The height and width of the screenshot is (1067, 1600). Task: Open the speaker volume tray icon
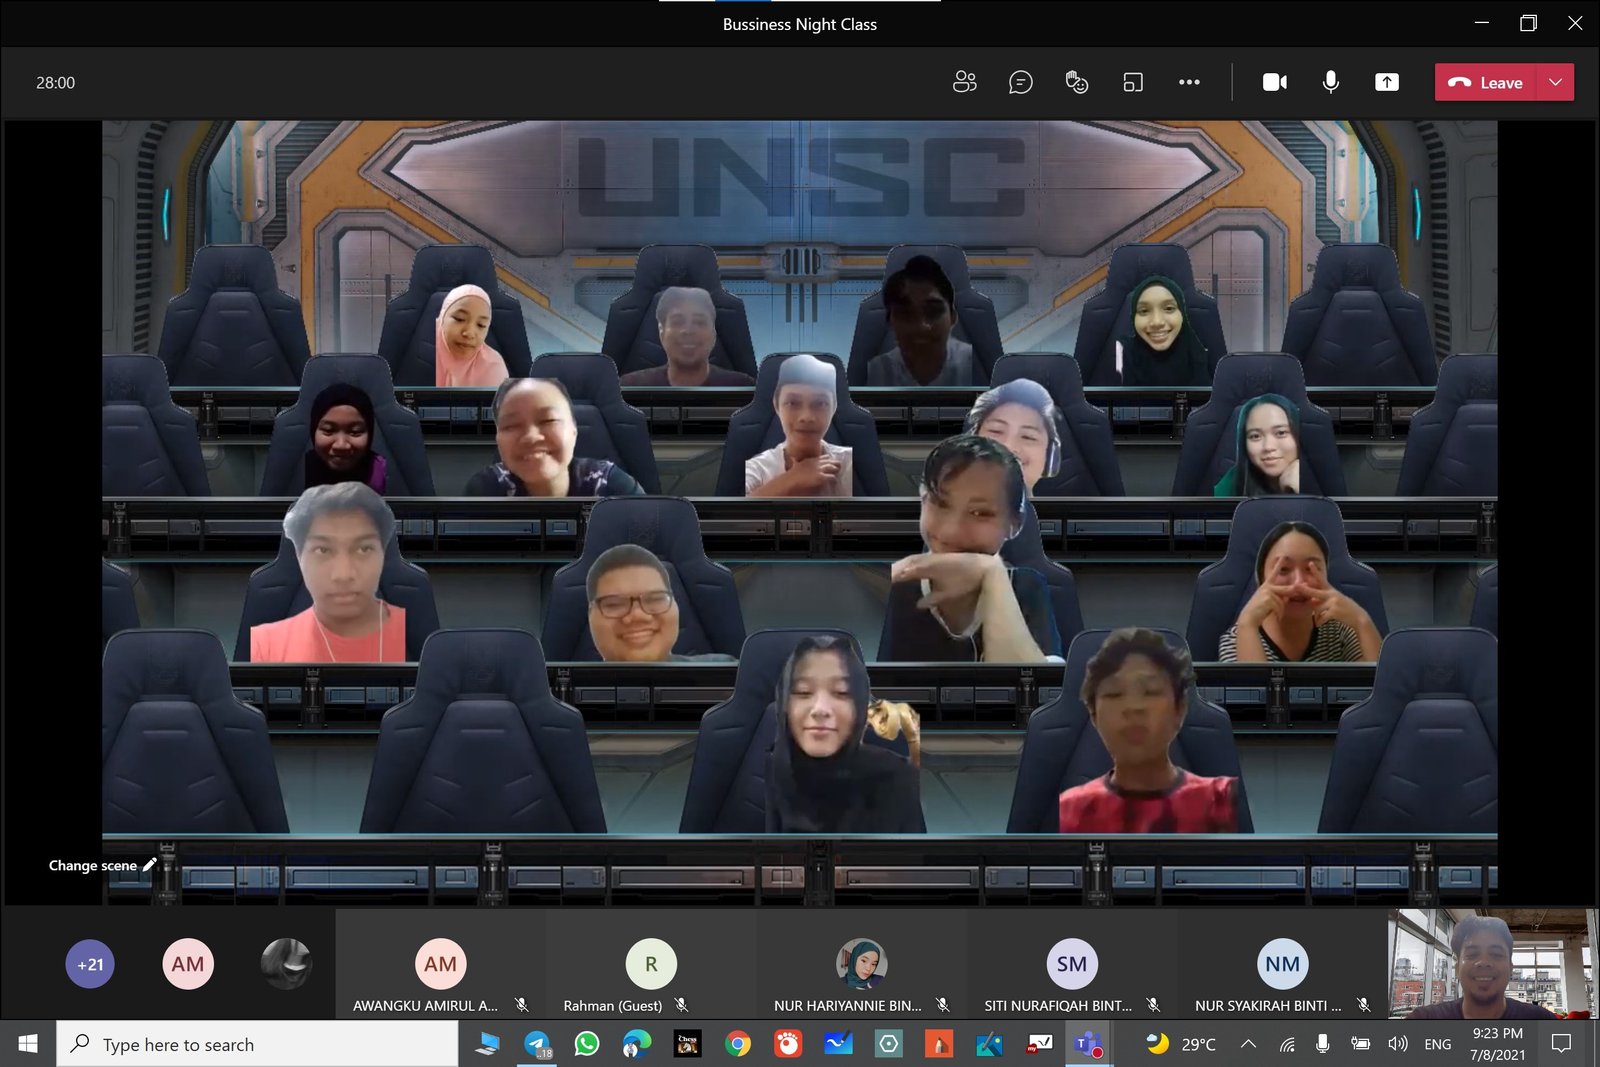pos(1398,1044)
